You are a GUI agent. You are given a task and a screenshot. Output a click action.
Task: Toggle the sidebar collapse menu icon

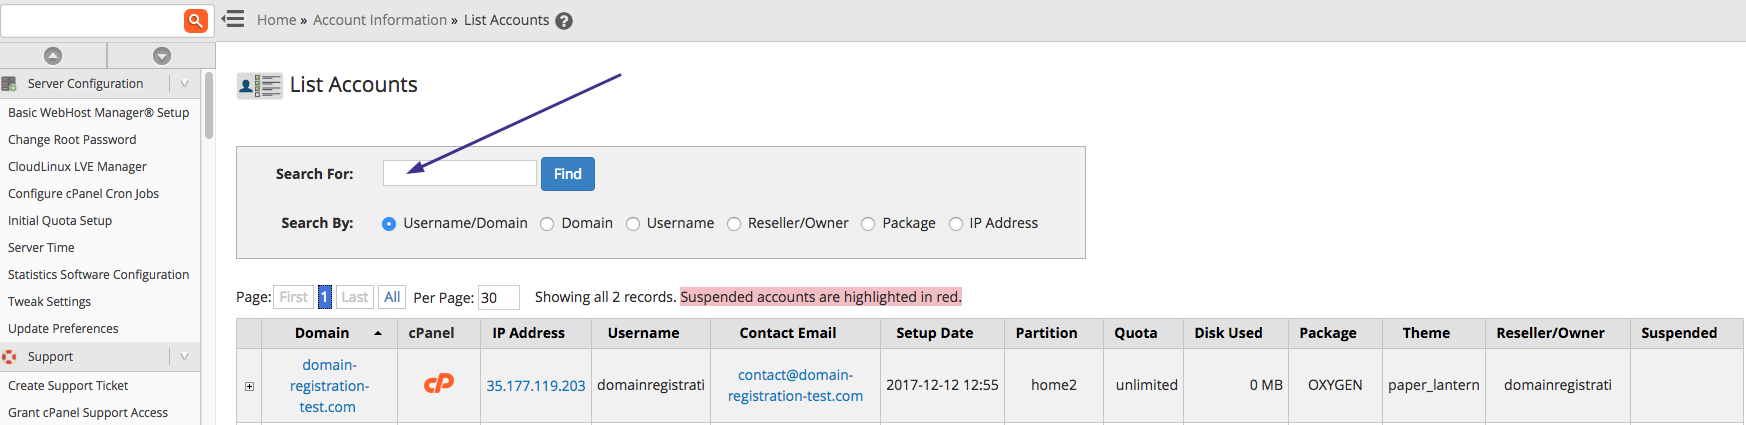233,19
